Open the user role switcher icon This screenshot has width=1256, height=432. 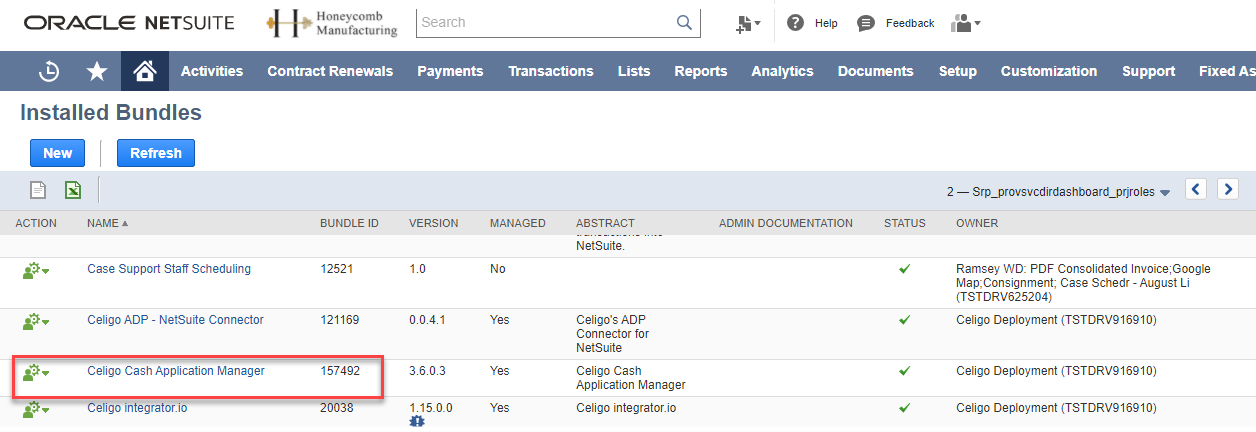click(965, 23)
